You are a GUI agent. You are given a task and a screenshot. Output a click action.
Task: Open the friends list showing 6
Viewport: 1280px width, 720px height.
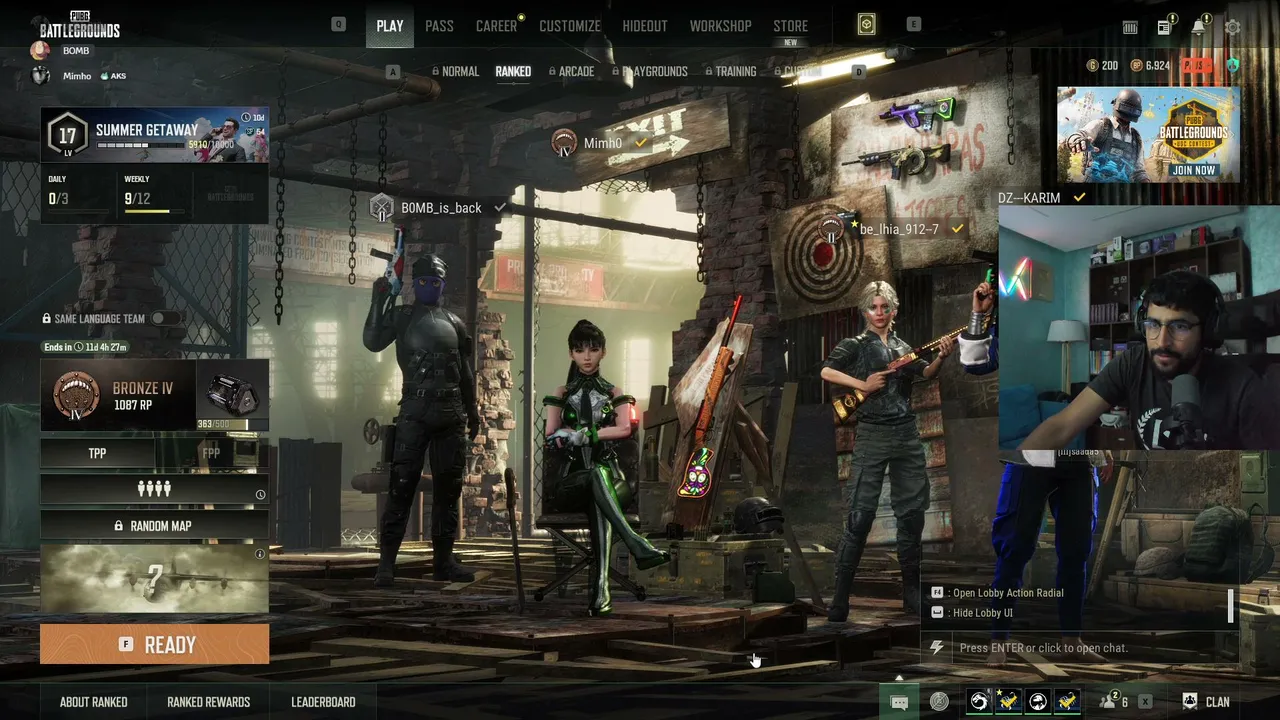tap(1113, 702)
